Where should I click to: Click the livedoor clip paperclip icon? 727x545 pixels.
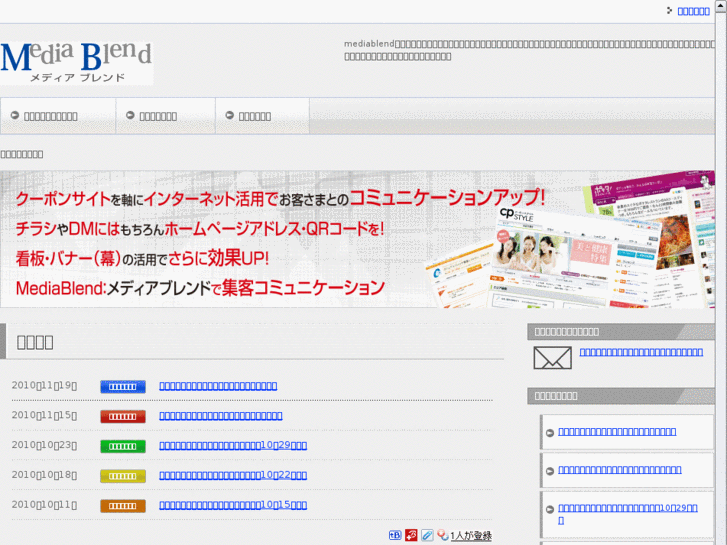(427, 535)
